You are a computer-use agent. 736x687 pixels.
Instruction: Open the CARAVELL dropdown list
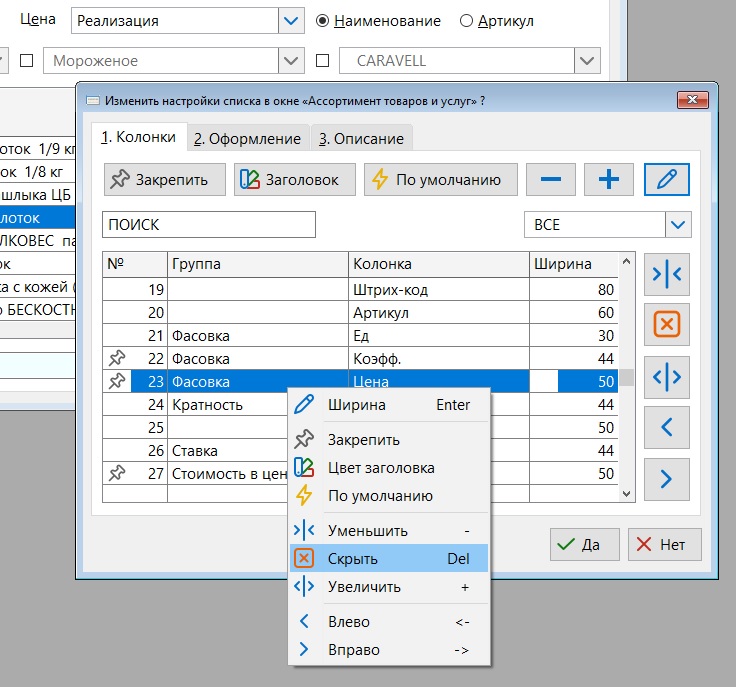(587, 61)
